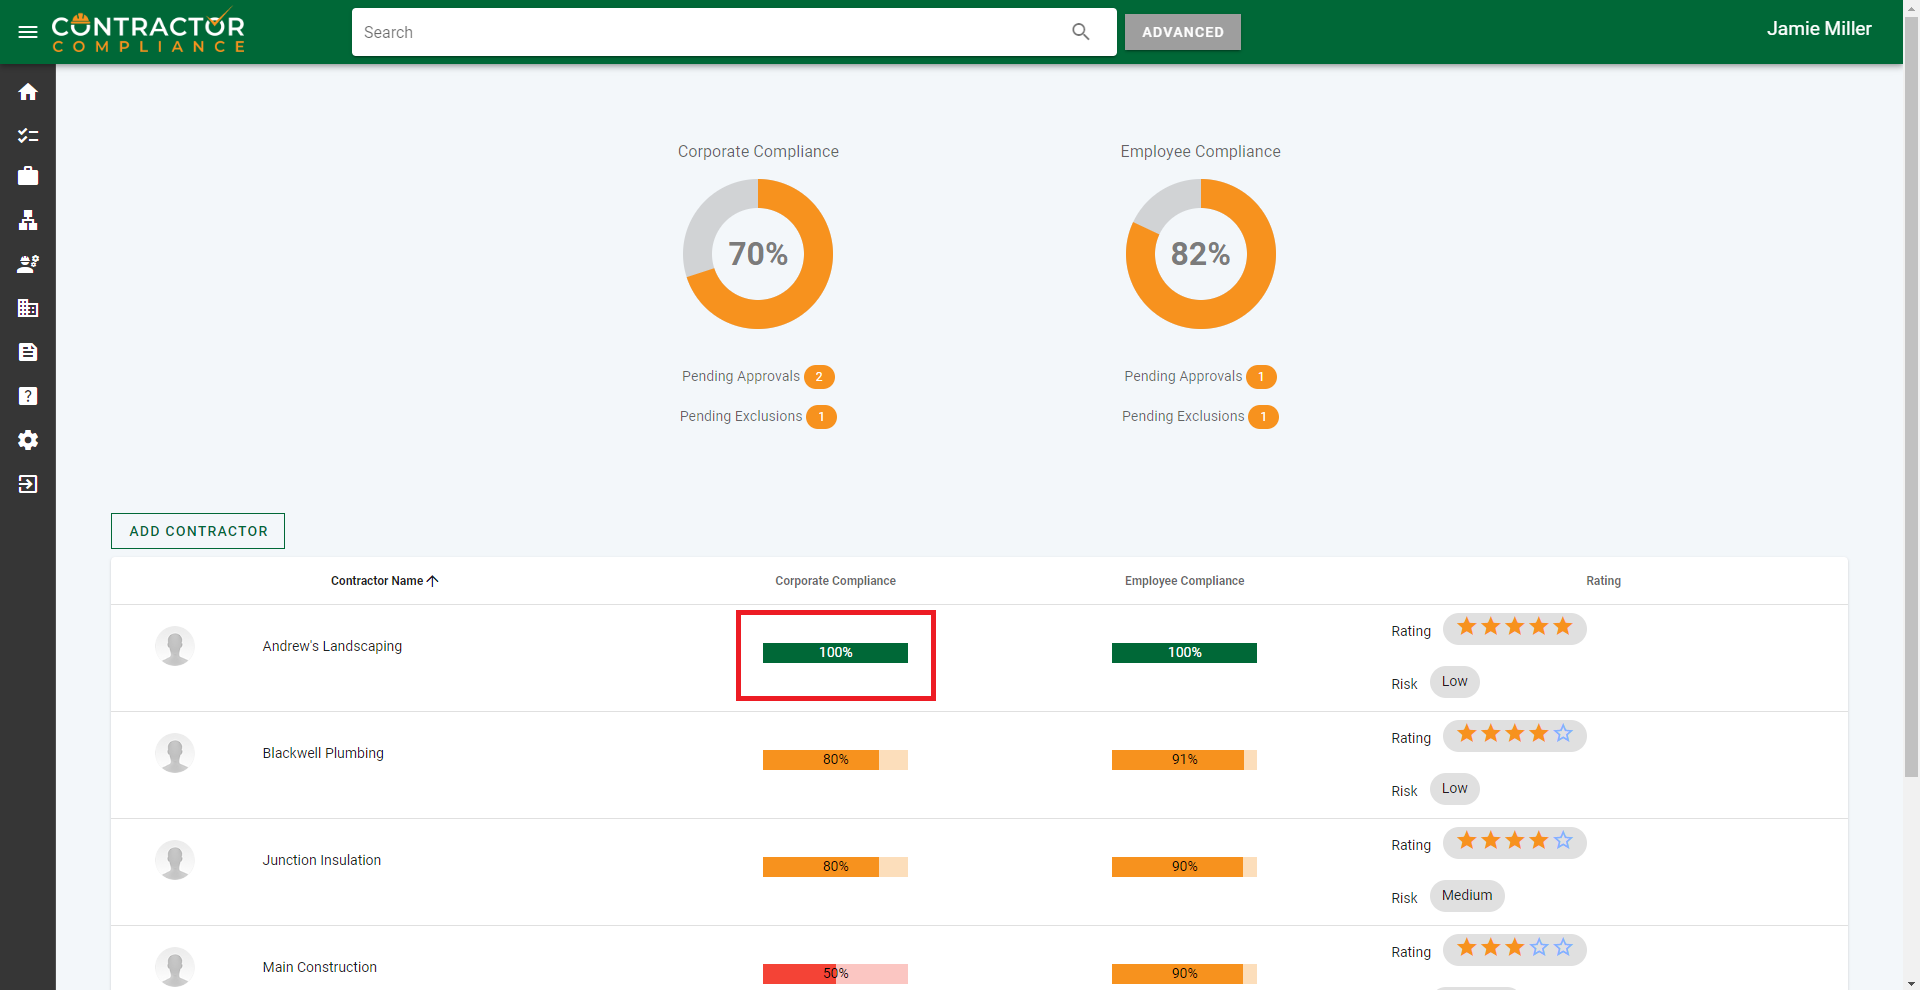Open the worker with gear icon

point(28,264)
